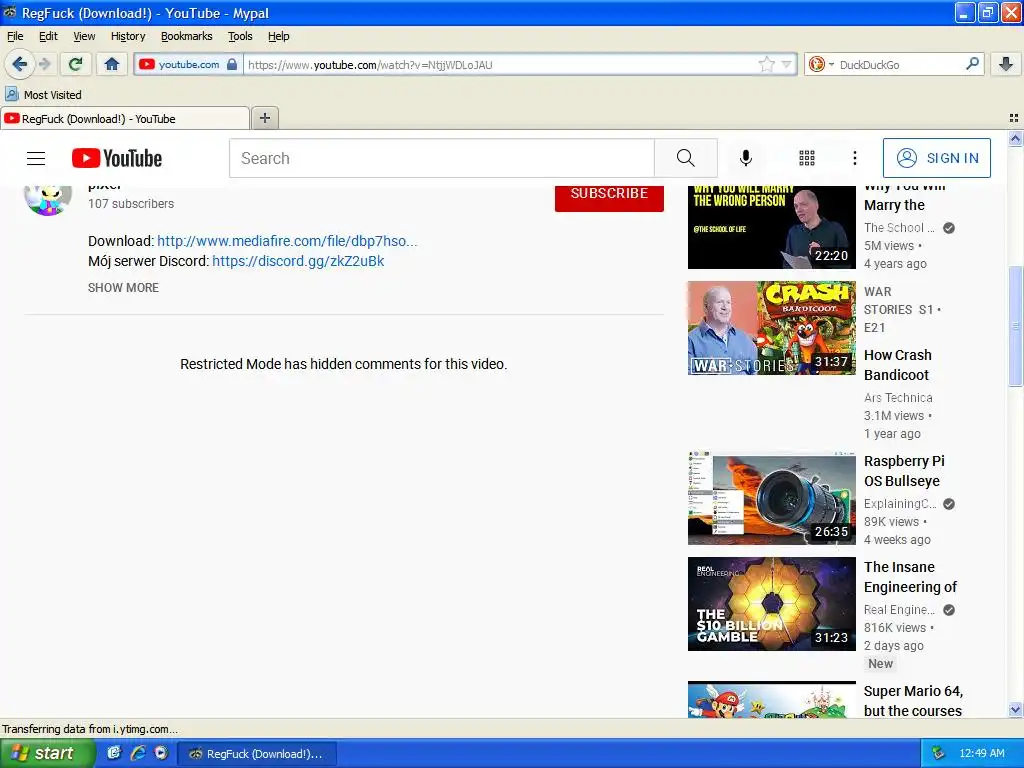Open YouTube settings three-dot menu

point(854,158)
